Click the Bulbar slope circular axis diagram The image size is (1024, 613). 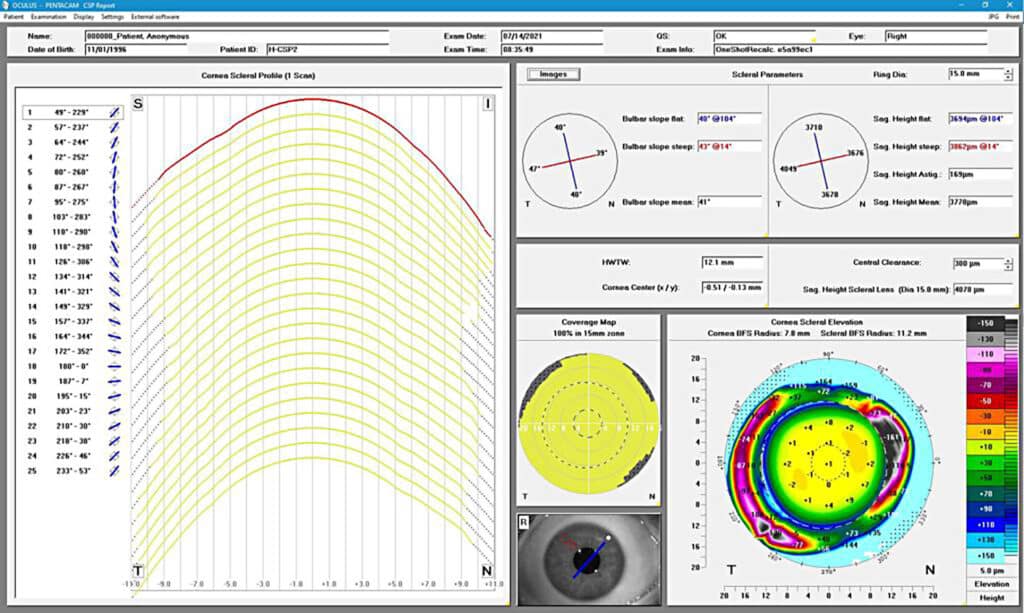(570, 161)
